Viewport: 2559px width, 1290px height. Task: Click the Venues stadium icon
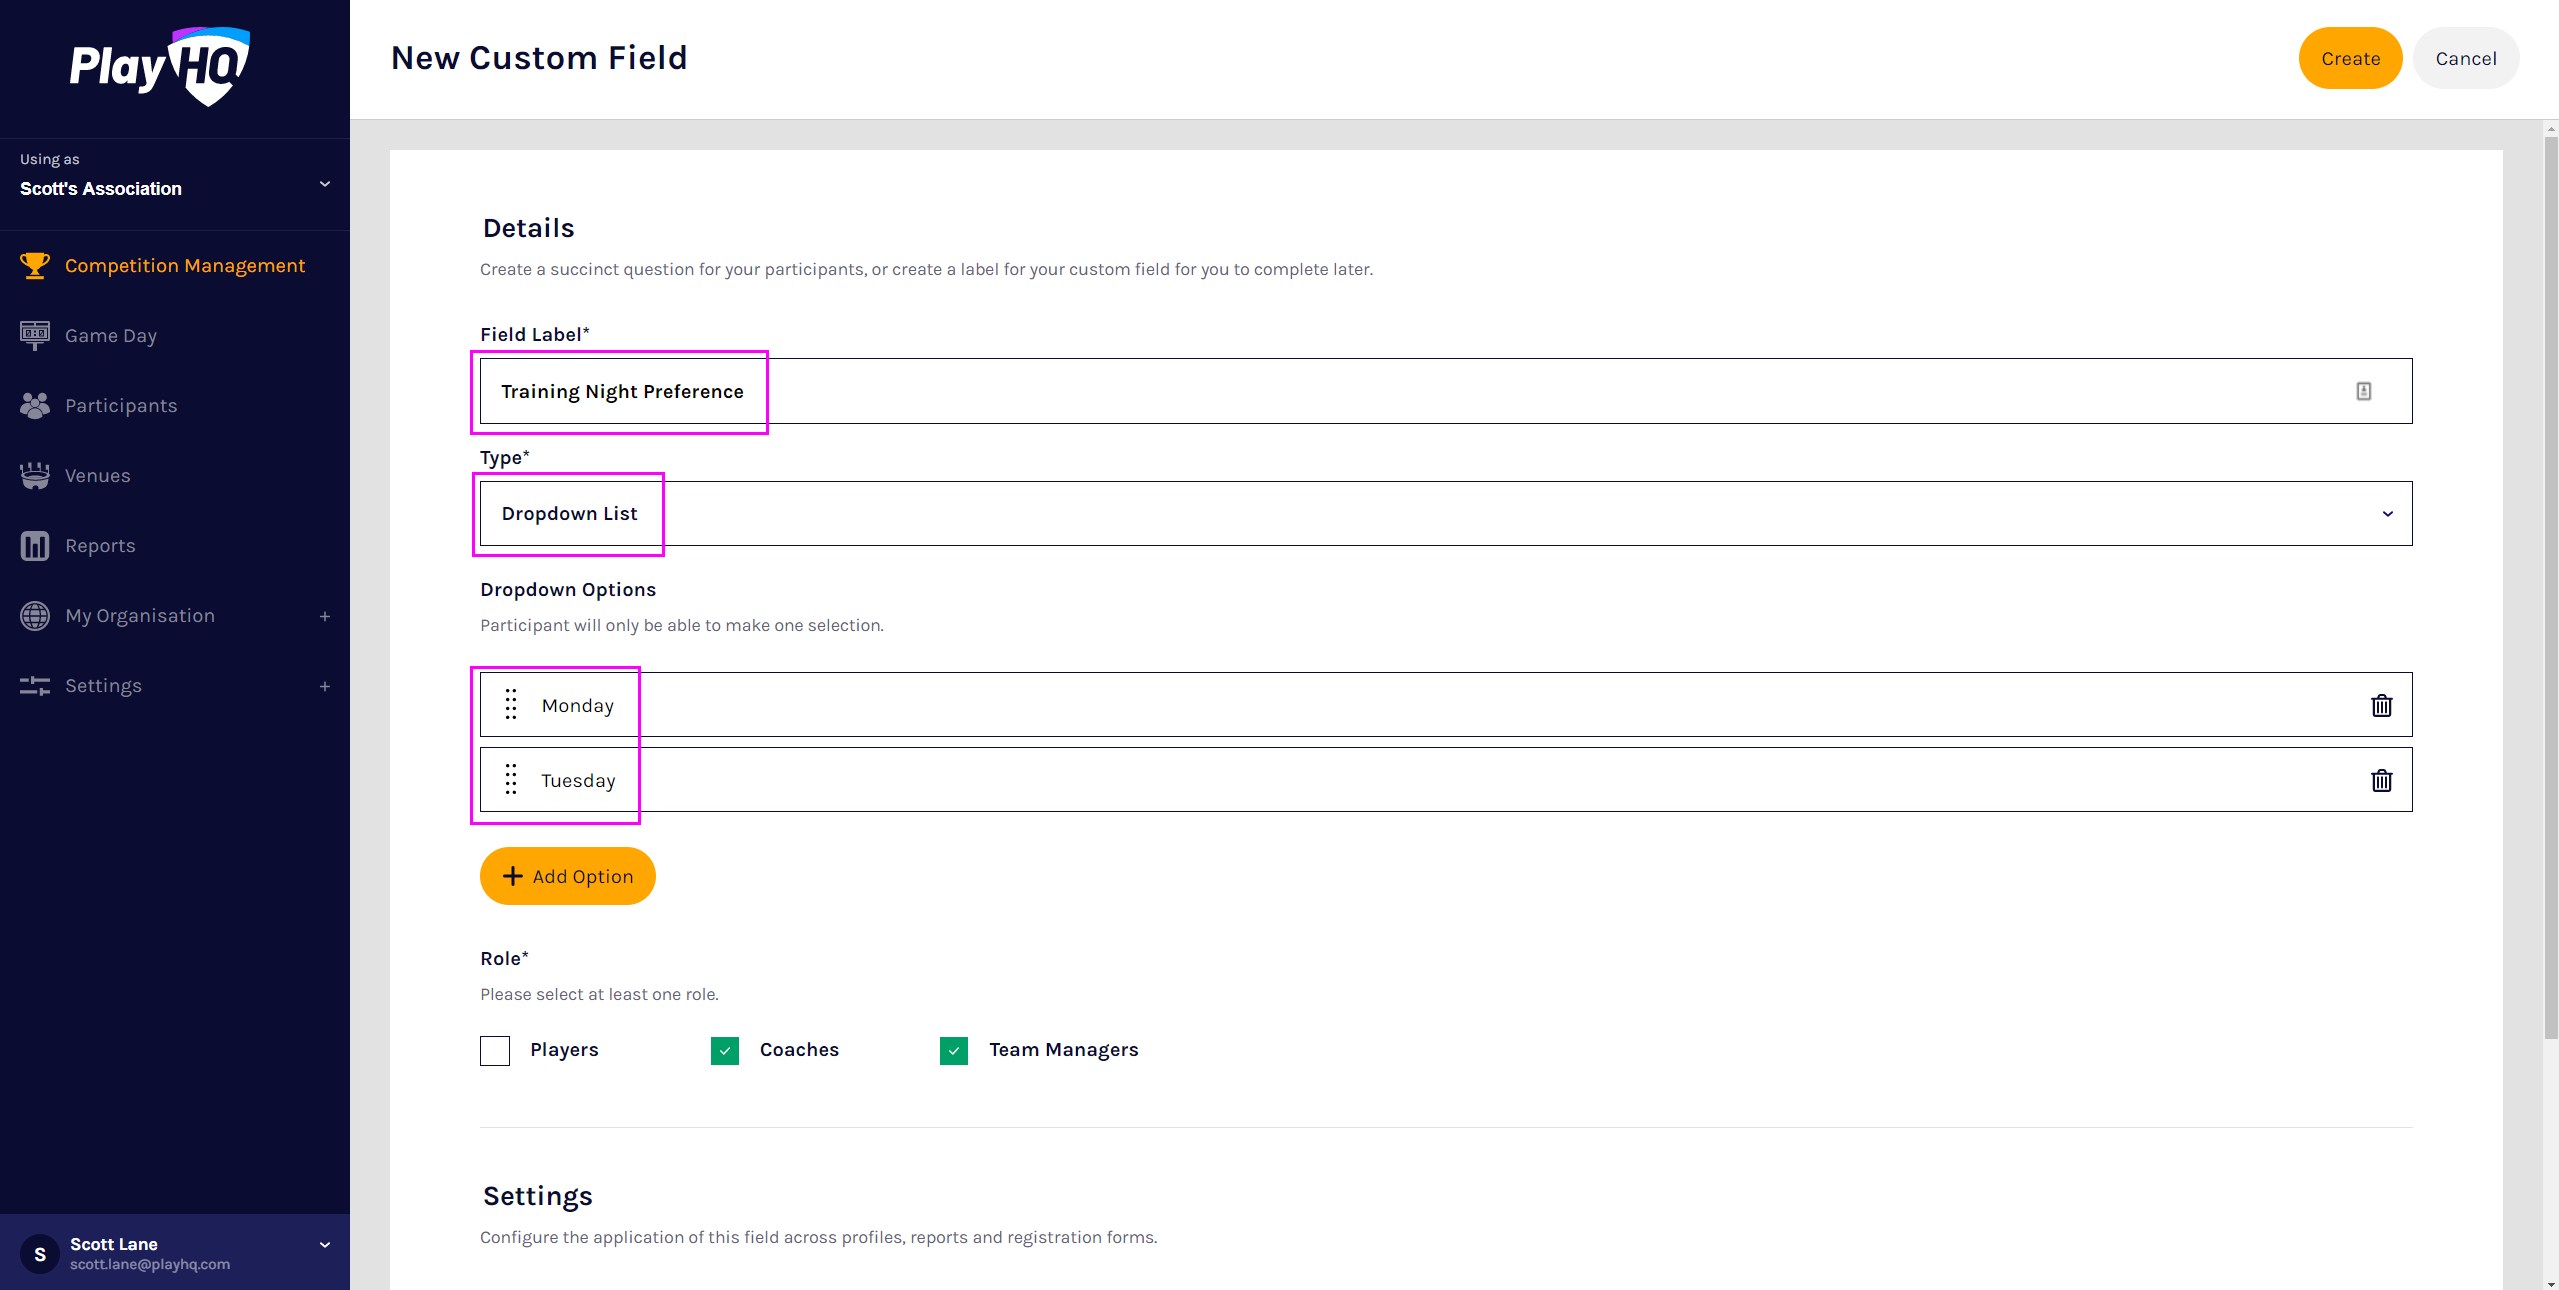pos(35,475)
